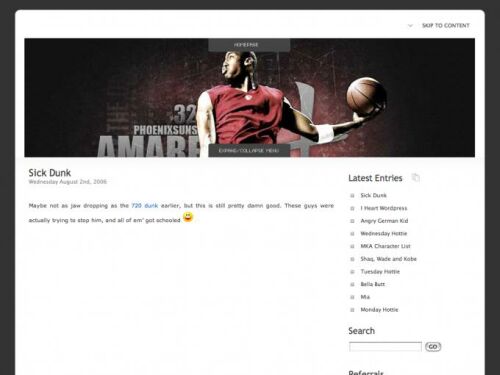
Task: Click the smiley emoticon in the post
Action: (188, 217)
